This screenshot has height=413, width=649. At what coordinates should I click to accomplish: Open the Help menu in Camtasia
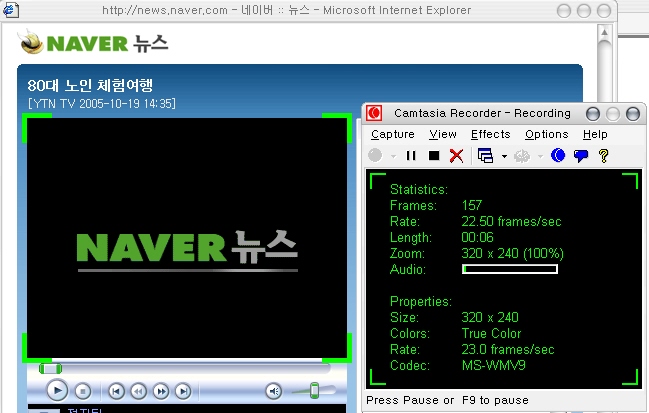point(595,134)
